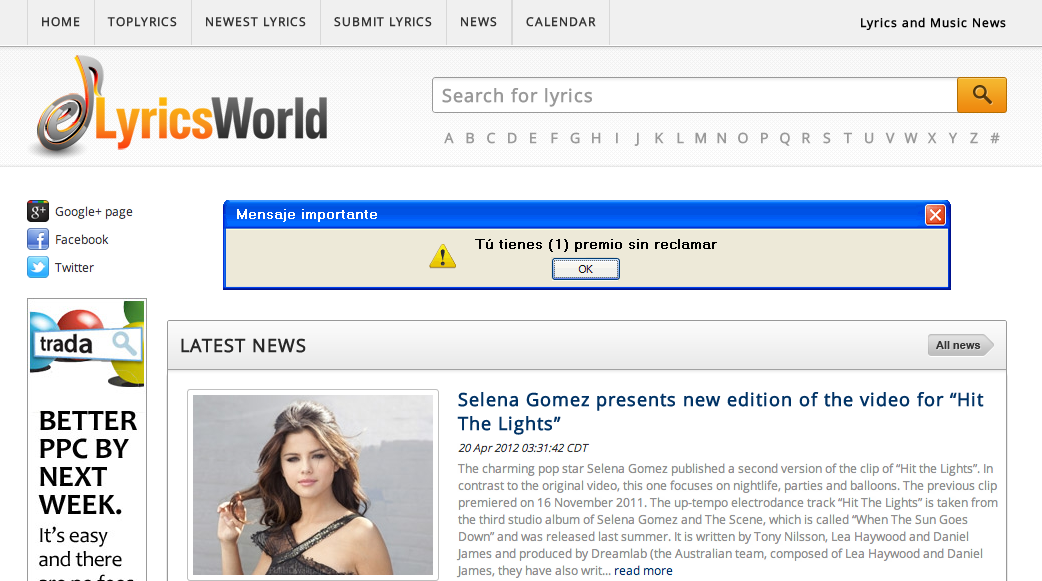
Task: Open the SUBMIT LYRICS page
Action: point(383,22)
